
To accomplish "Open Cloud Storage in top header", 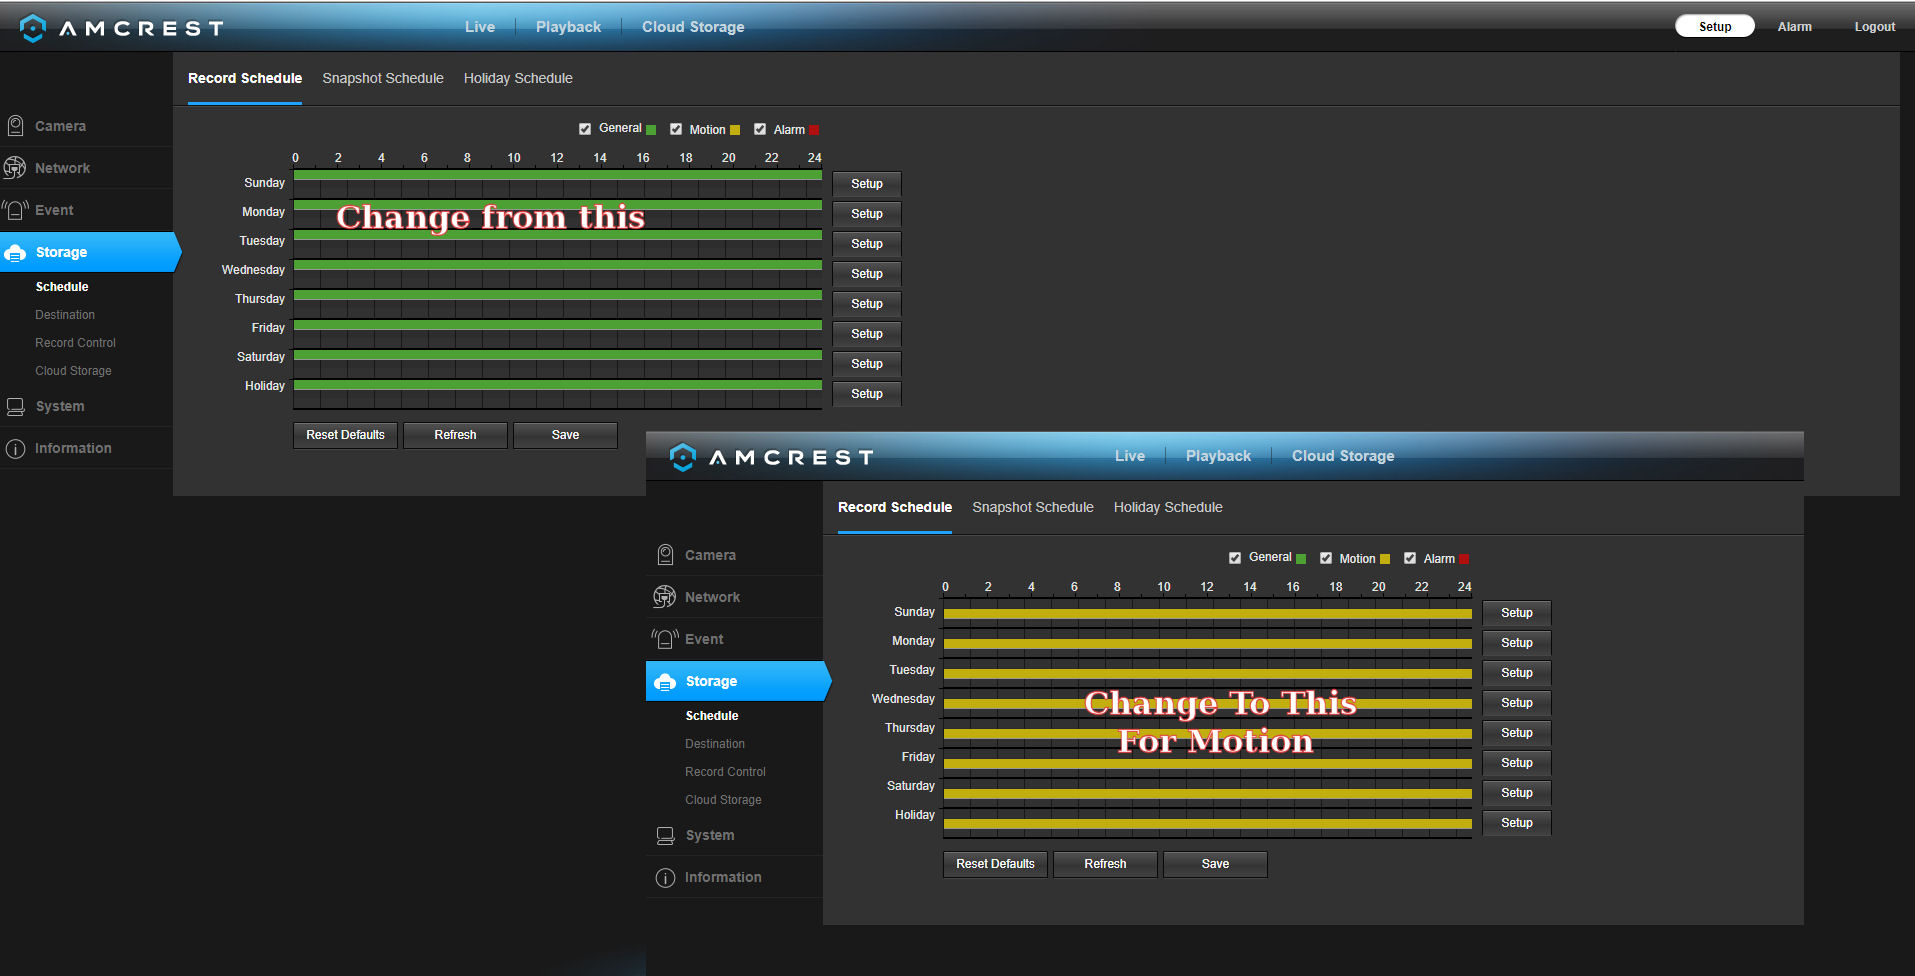I will click(693, 27).
